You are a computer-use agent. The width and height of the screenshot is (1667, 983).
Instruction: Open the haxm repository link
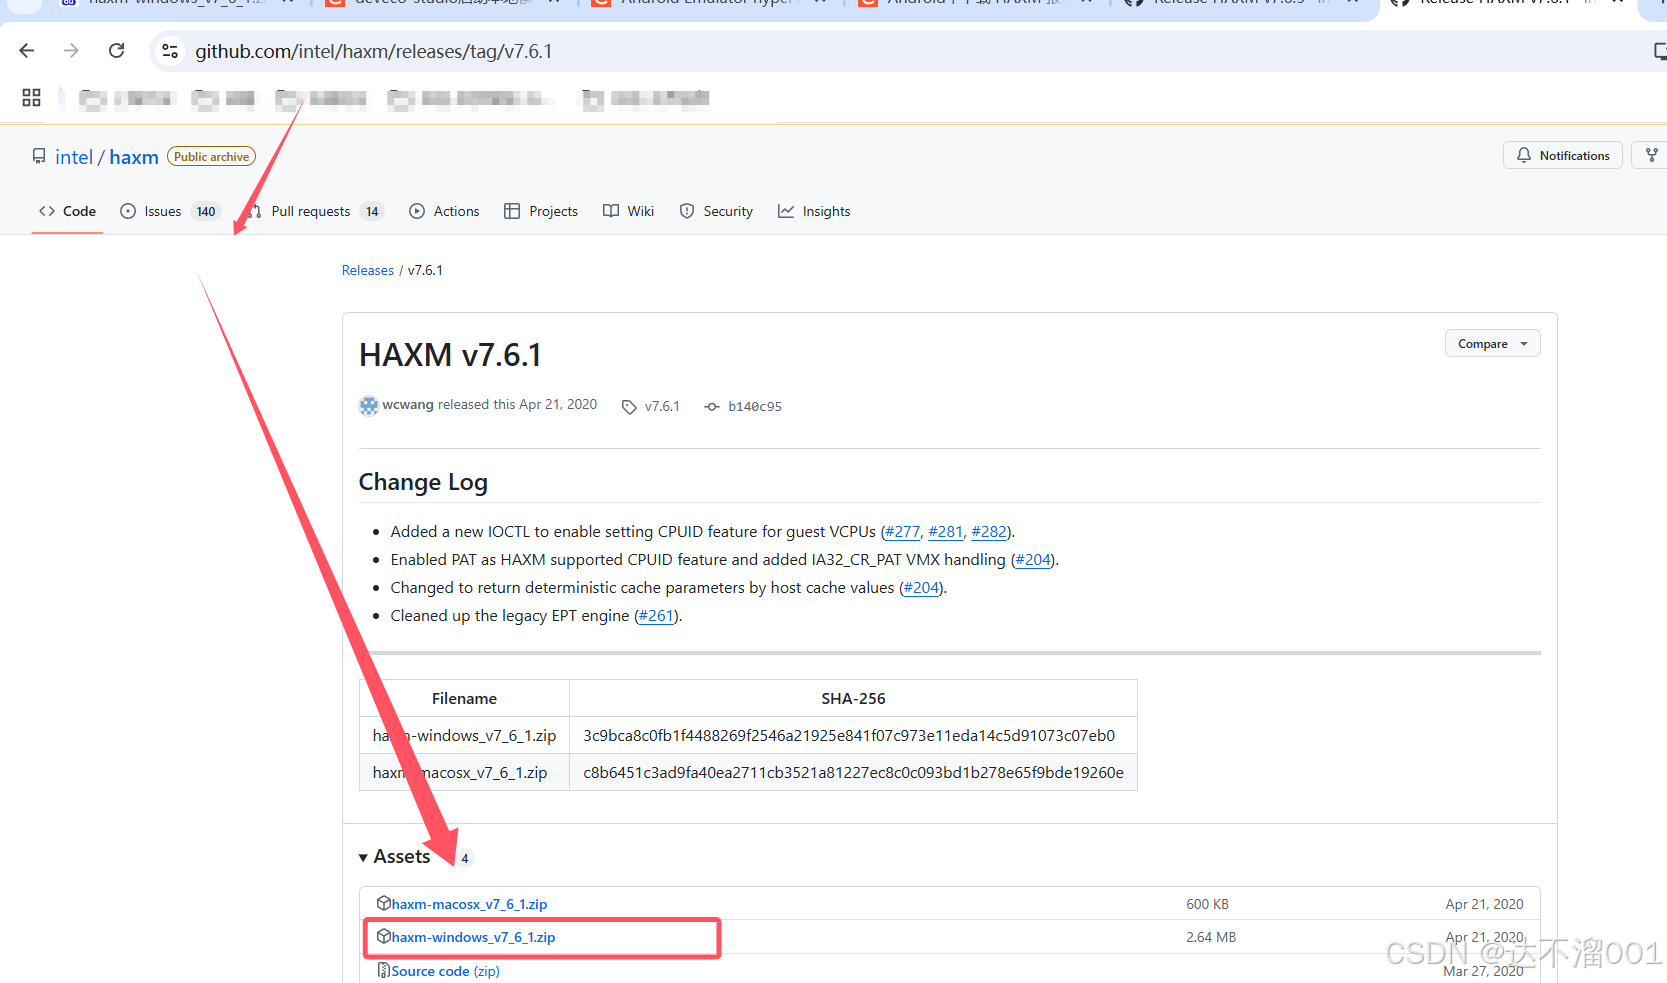pos(134,157)
